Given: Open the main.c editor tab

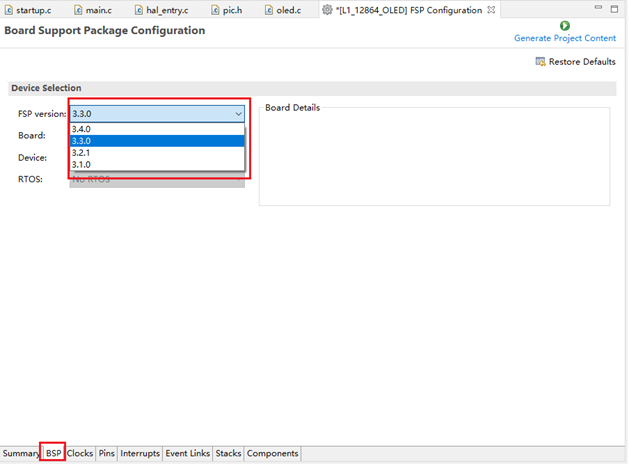Looking at the screenshot, I should click(93, 10).
